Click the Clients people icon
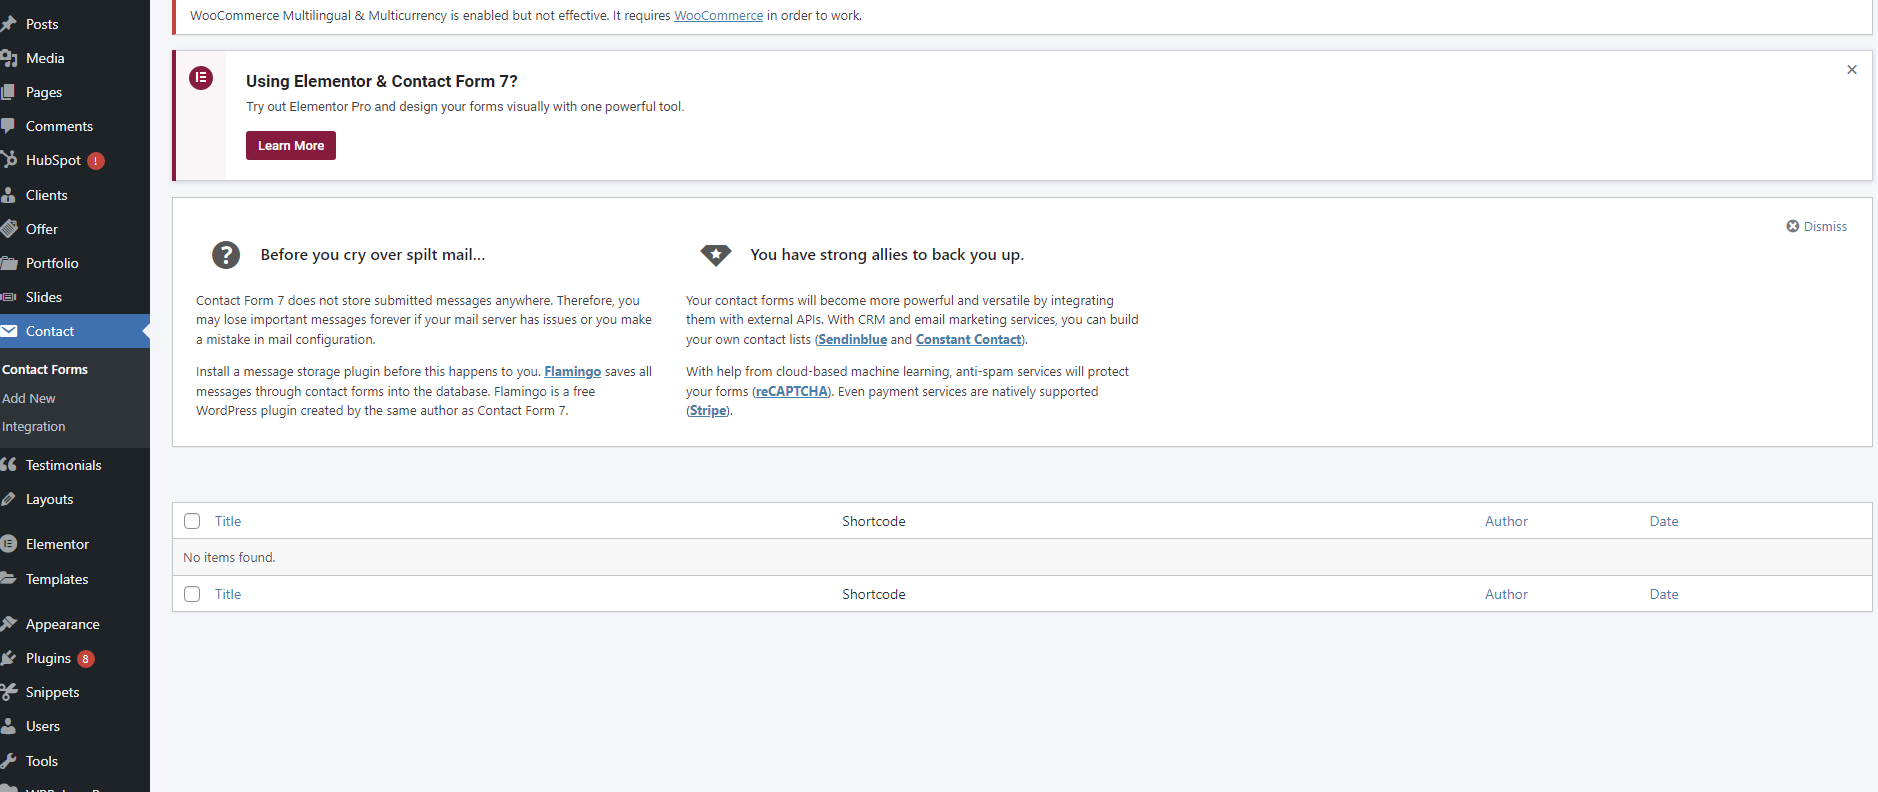Viewport: 1878px width, 792px height. 9,195
